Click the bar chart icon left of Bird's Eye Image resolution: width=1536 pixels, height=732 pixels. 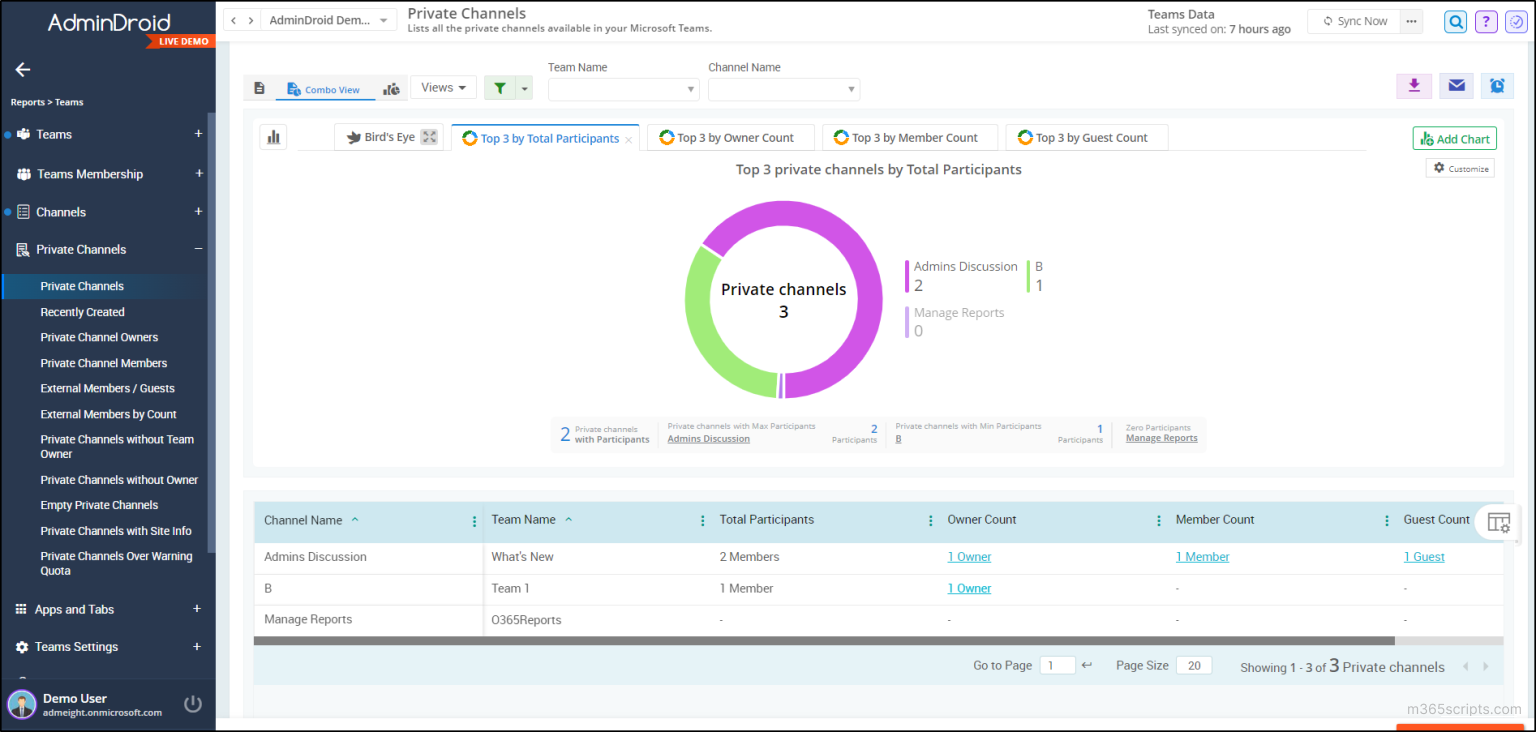273,137
